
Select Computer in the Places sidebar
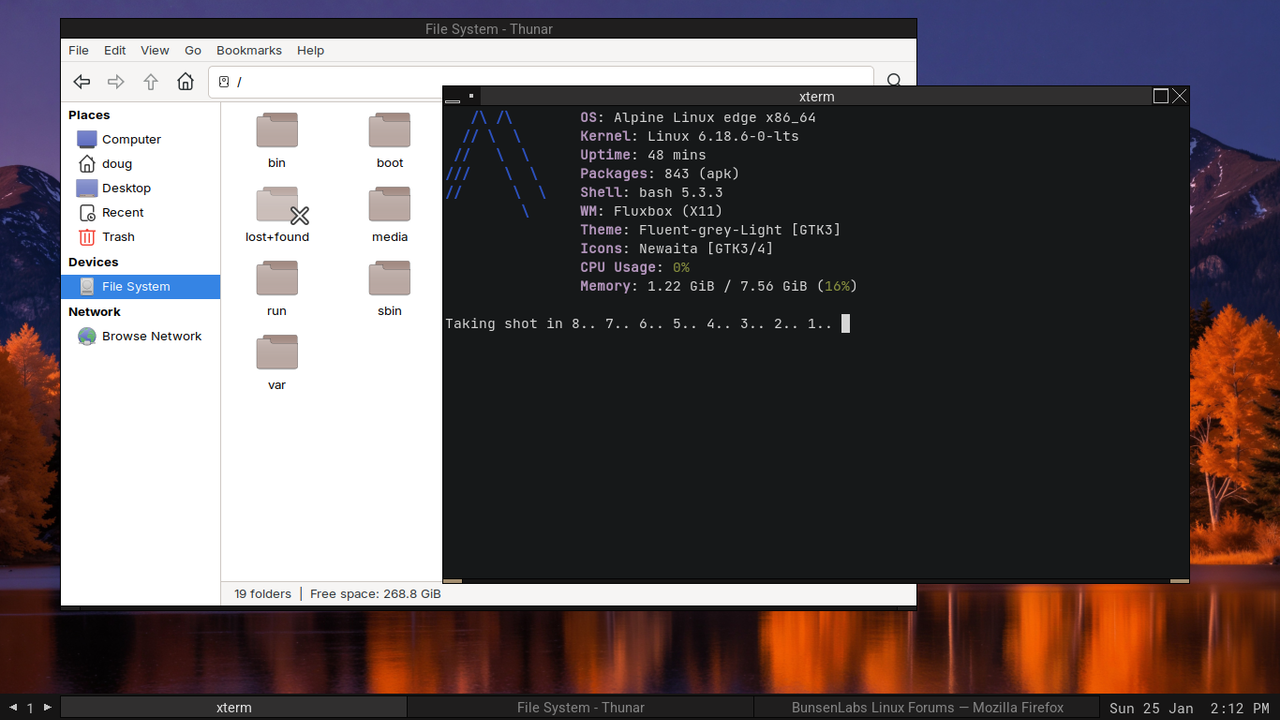pyautogui.click(x=131, y=139)
